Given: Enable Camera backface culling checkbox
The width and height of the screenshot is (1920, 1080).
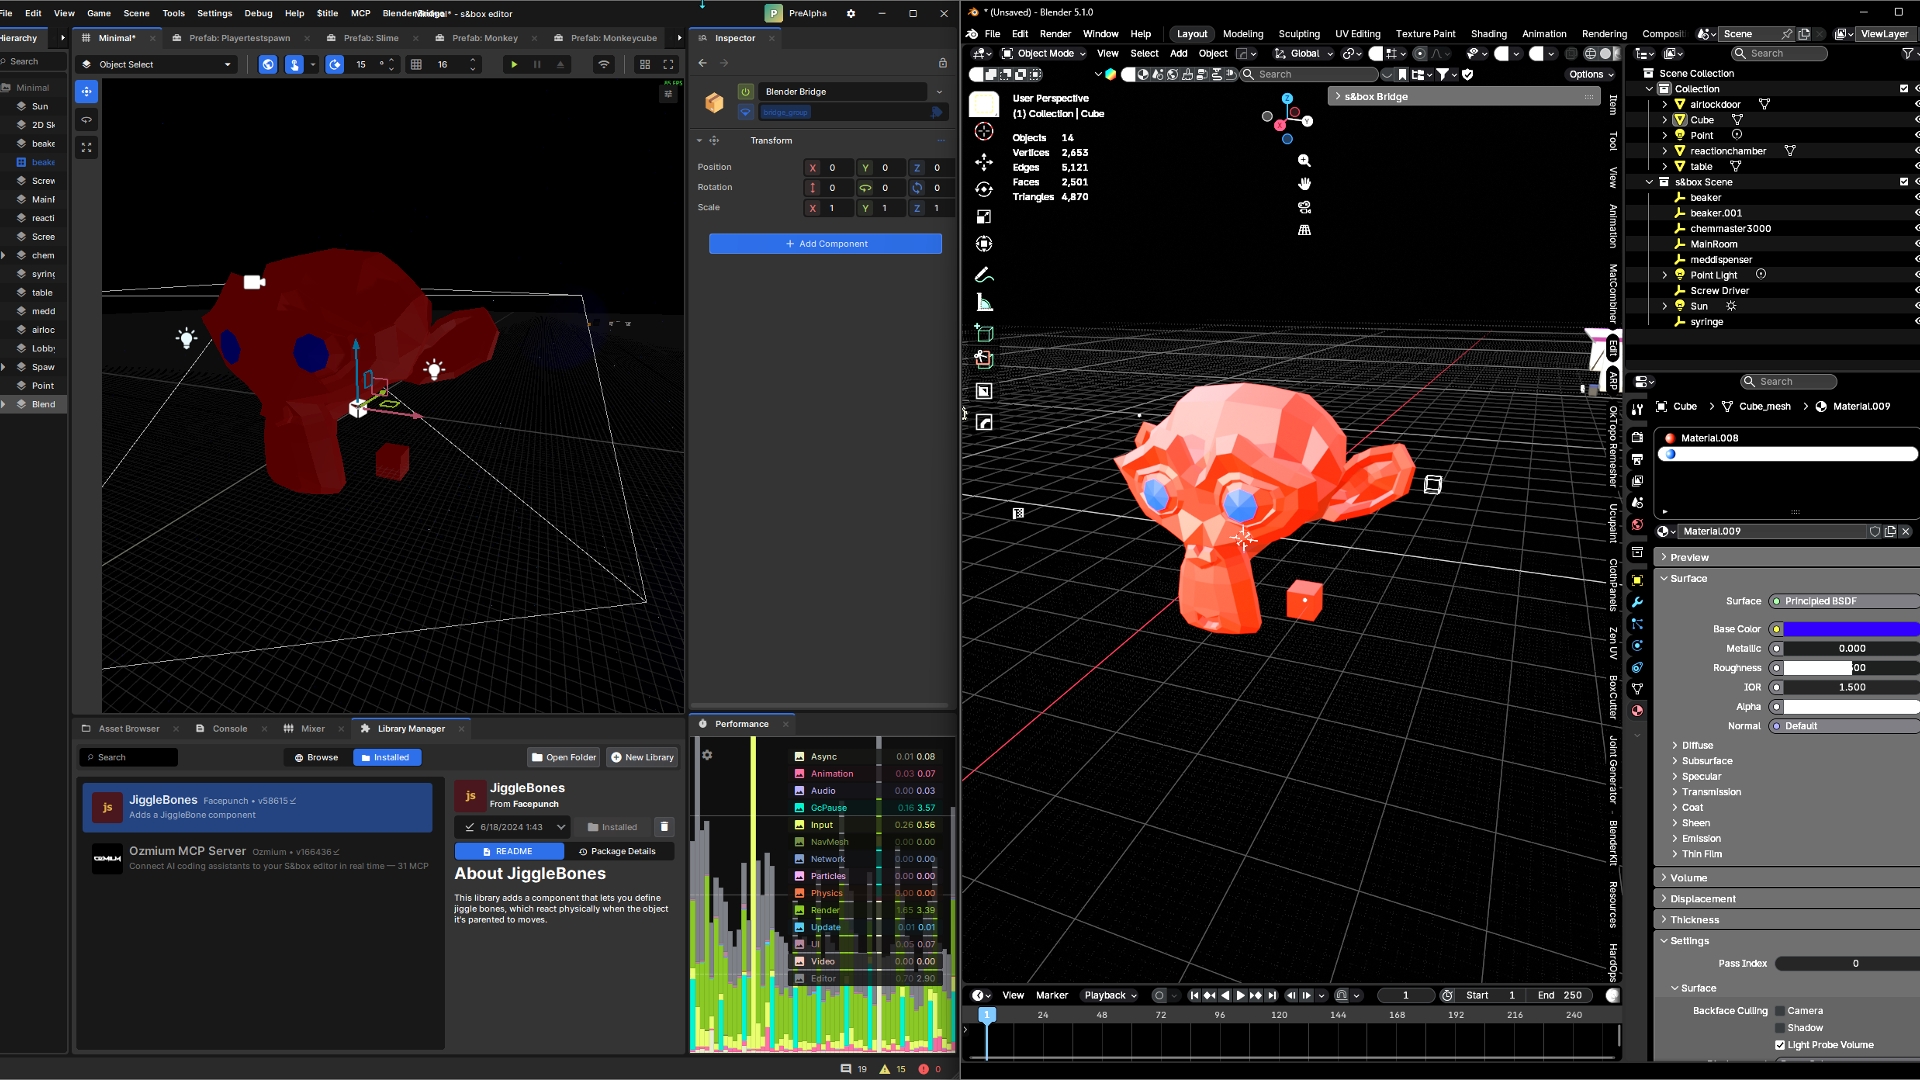Looking at the screenshot, I should tap(1780, 1011).
